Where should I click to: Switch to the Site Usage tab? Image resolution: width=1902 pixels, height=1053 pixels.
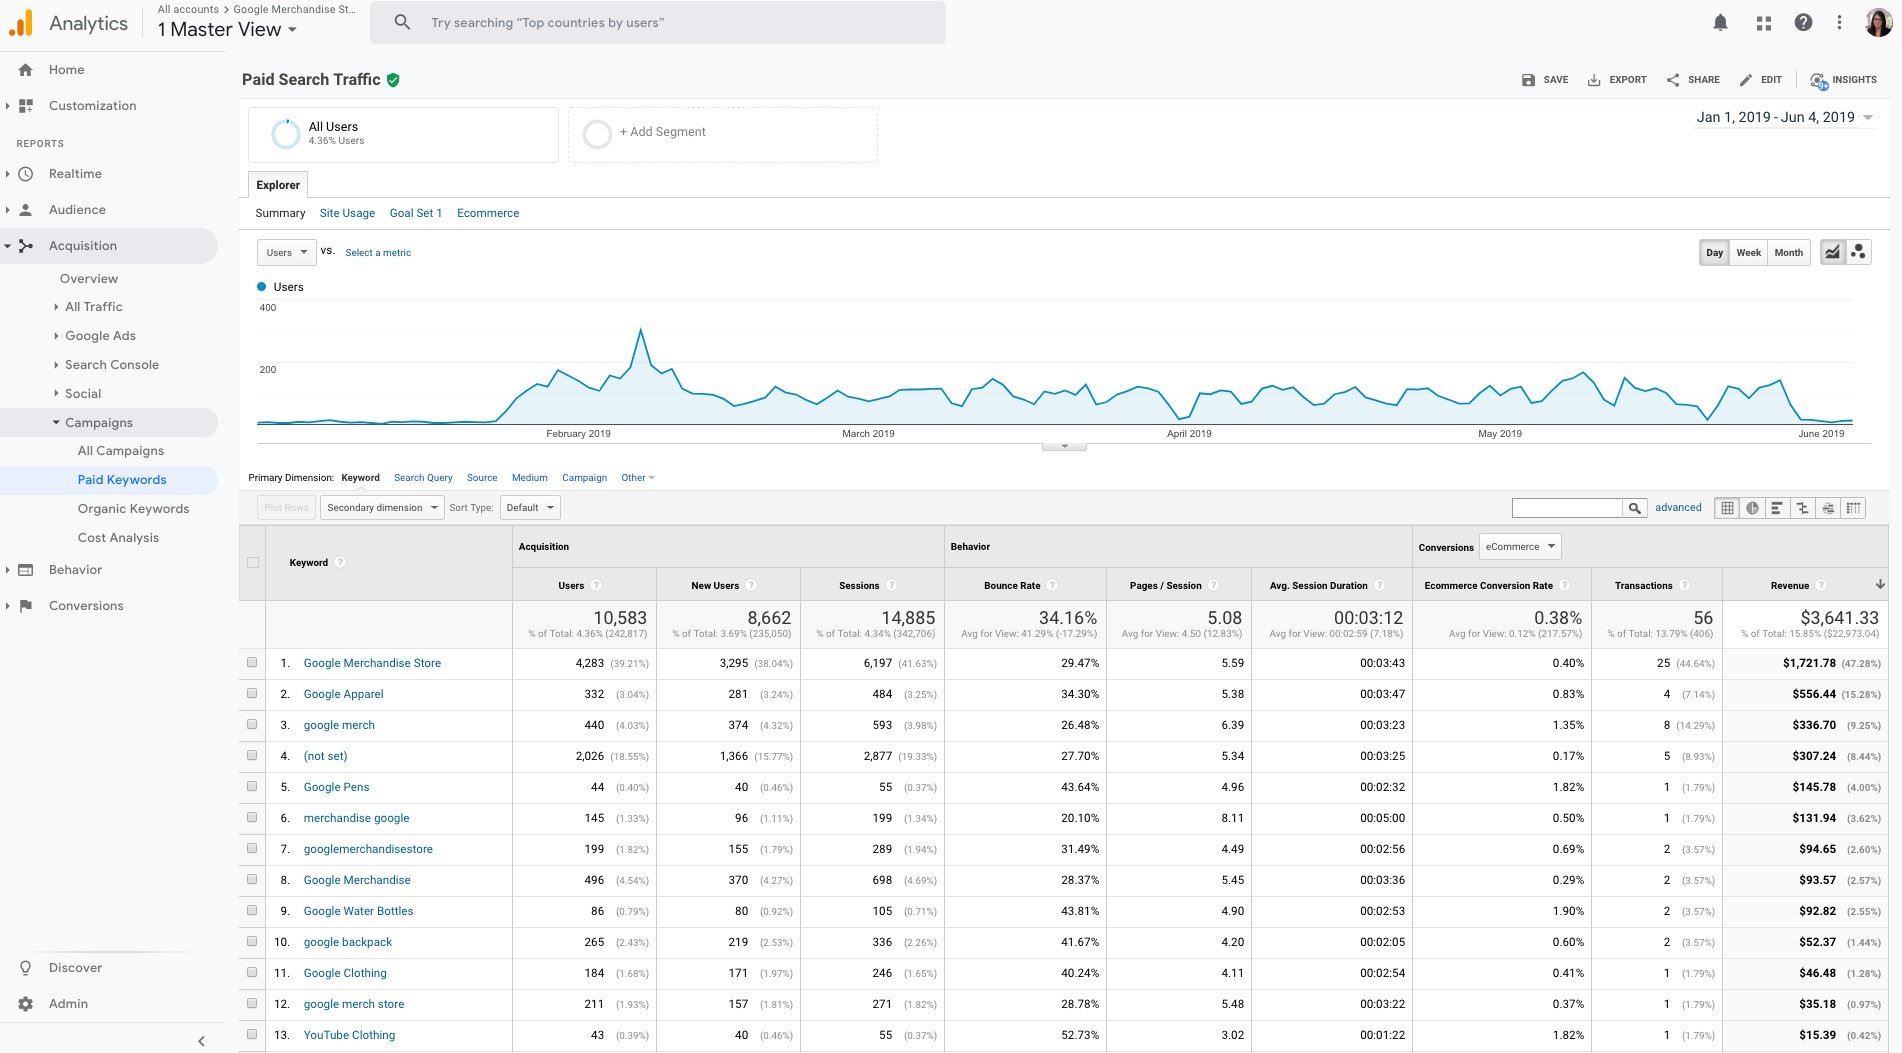tap(347, 213)
